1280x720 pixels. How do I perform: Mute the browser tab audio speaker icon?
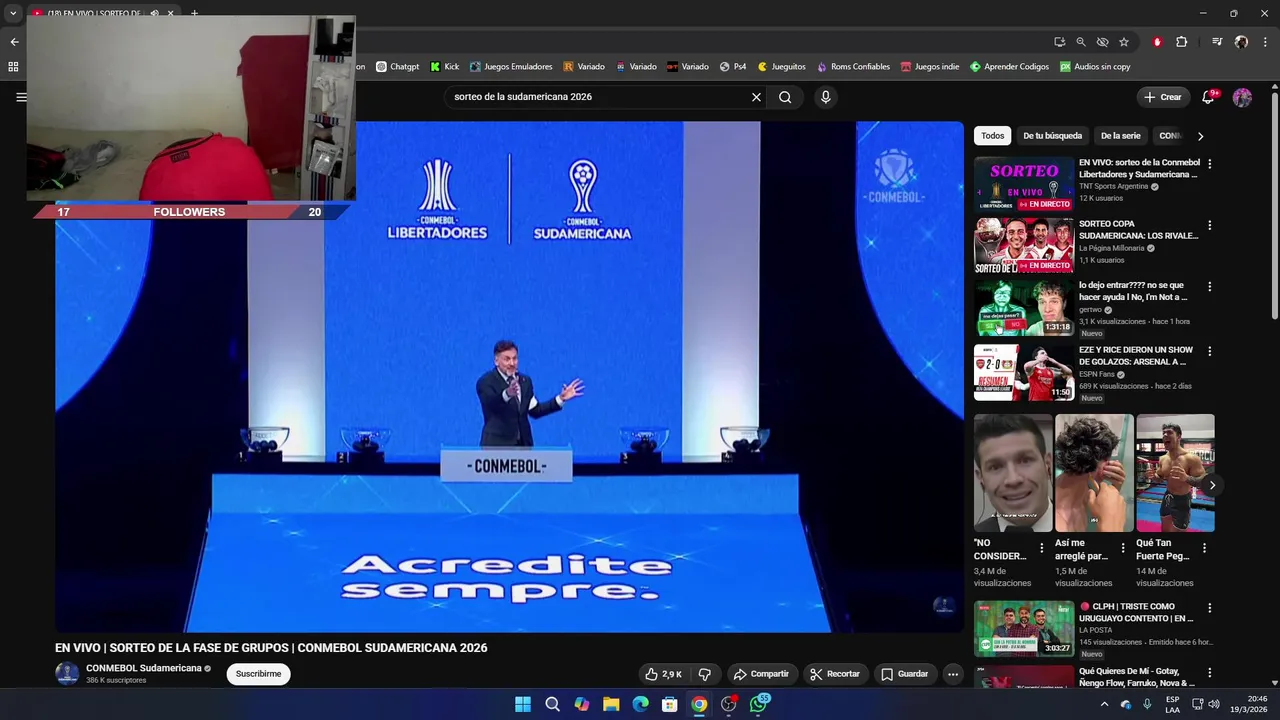(154, 14)
